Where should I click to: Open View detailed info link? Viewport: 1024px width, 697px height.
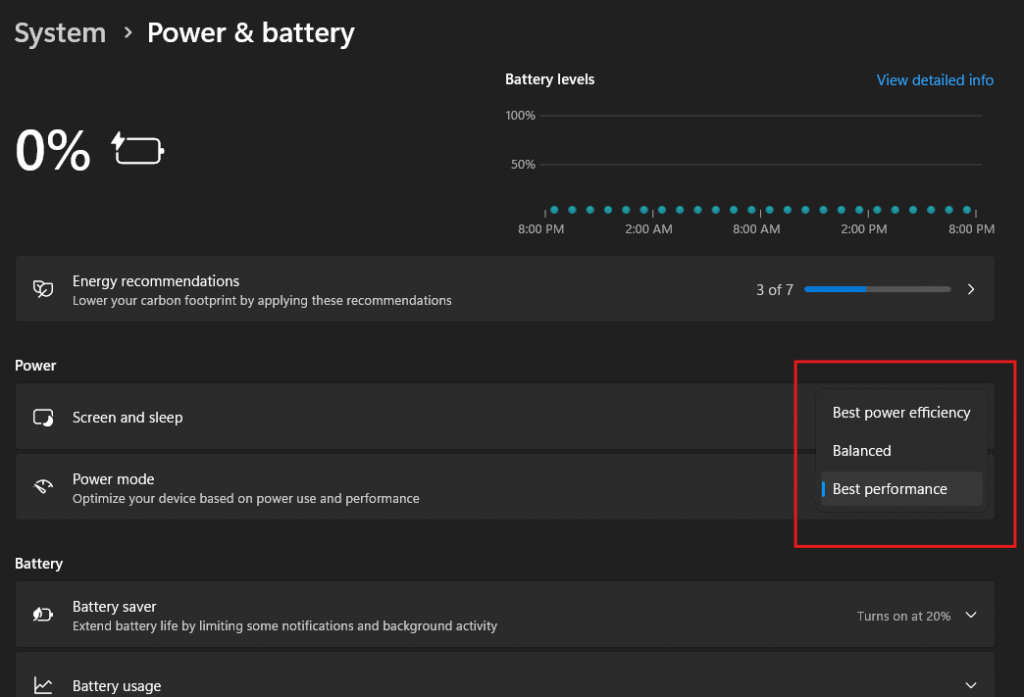coord(935,80)
